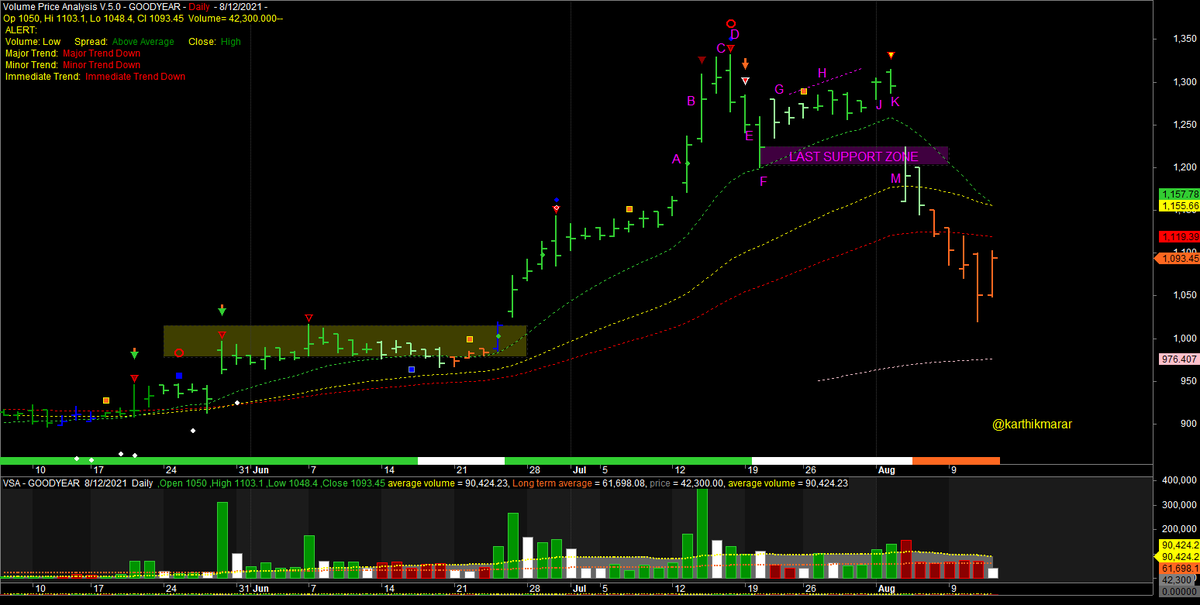Click the green down arrow left of the yellow zone

[135, 354]
